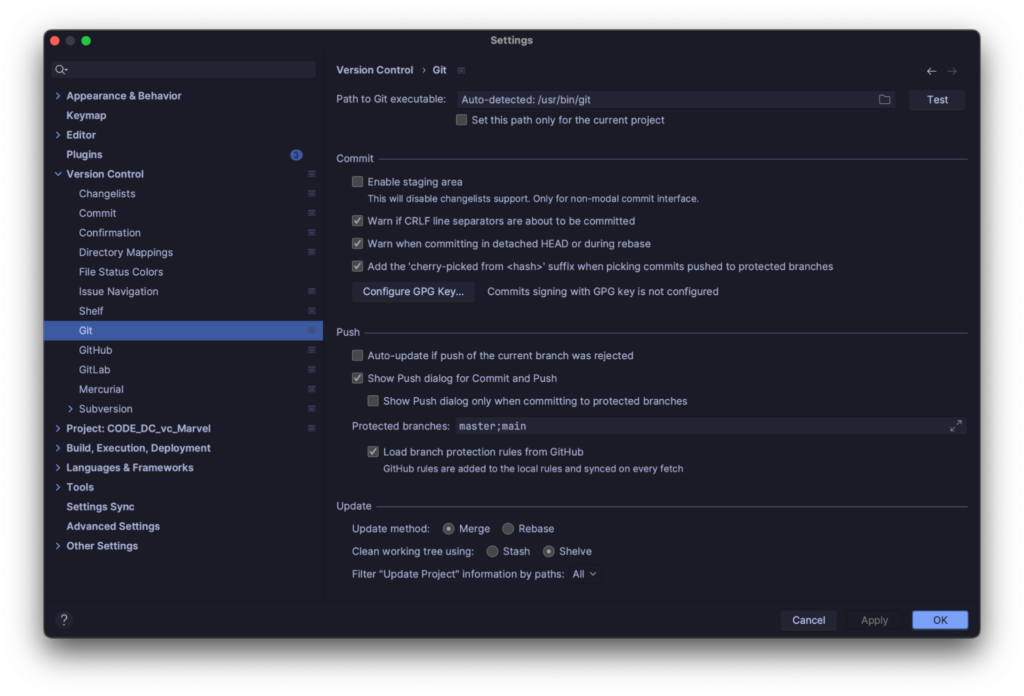Viewport: 1024px width, 696px height.
Task: Open the in-page search icon next to Changelists
Action: tap(313, 193)
